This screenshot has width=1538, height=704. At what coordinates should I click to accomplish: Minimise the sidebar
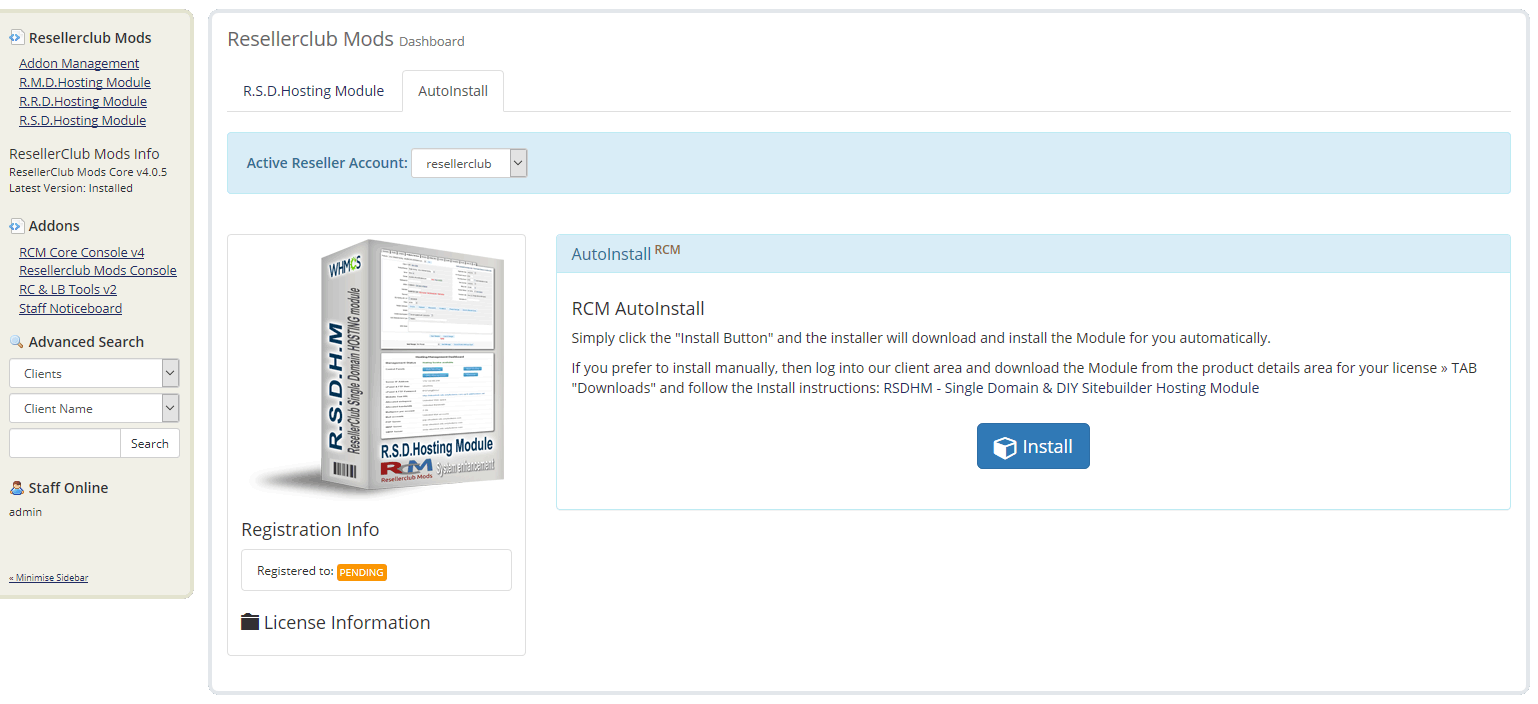point(48,578)
